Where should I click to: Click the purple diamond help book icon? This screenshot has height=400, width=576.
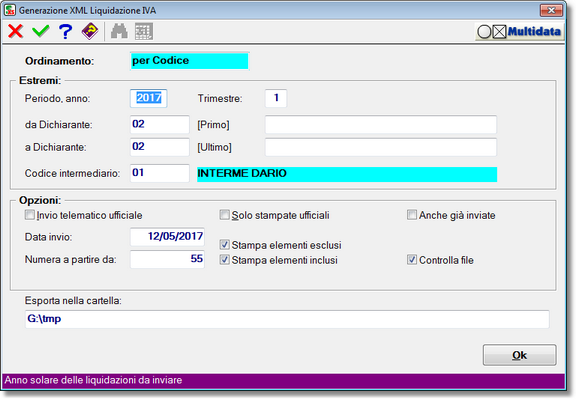[x=90, y=31]
